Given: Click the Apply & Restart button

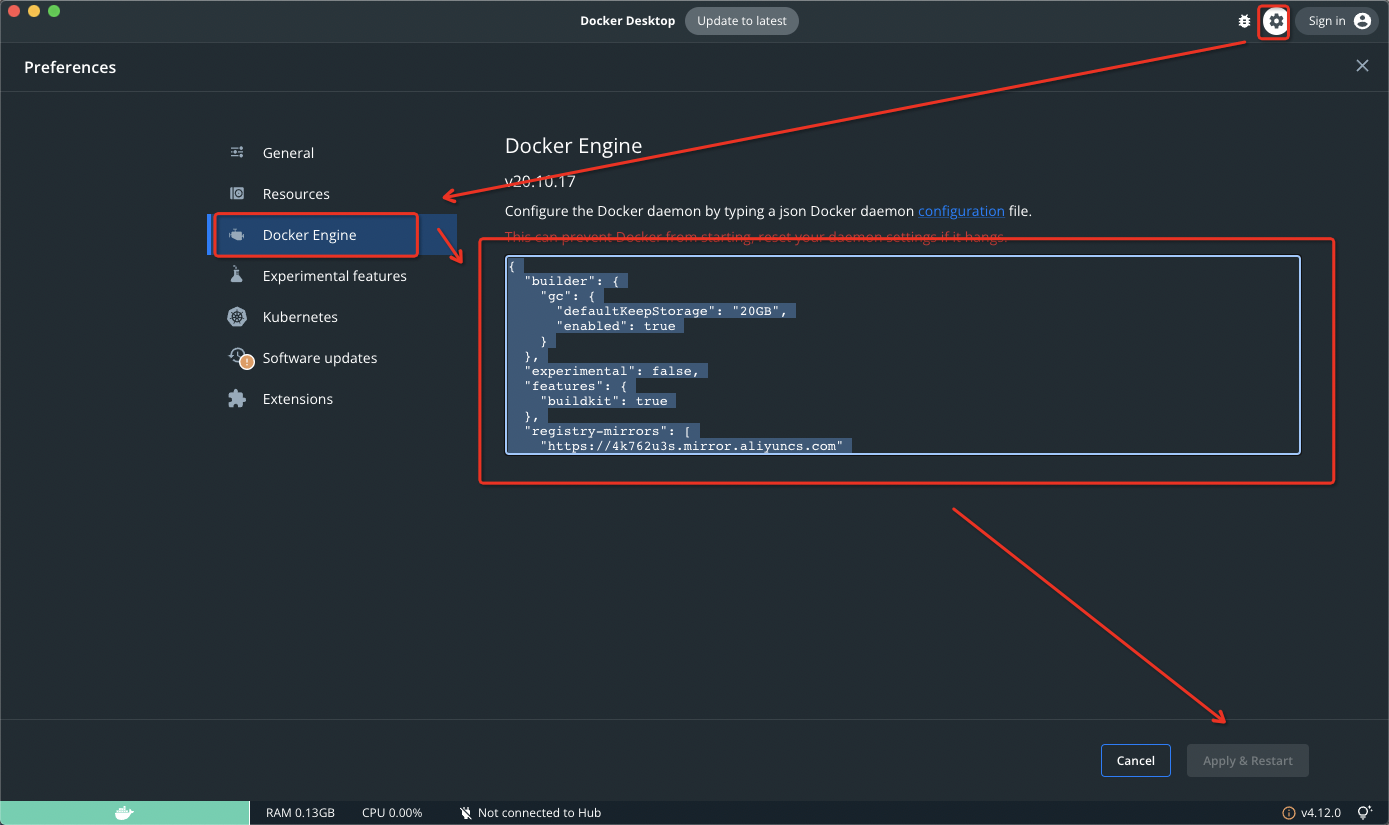Looking at the screenshot, I should (x=1248, y=760).
